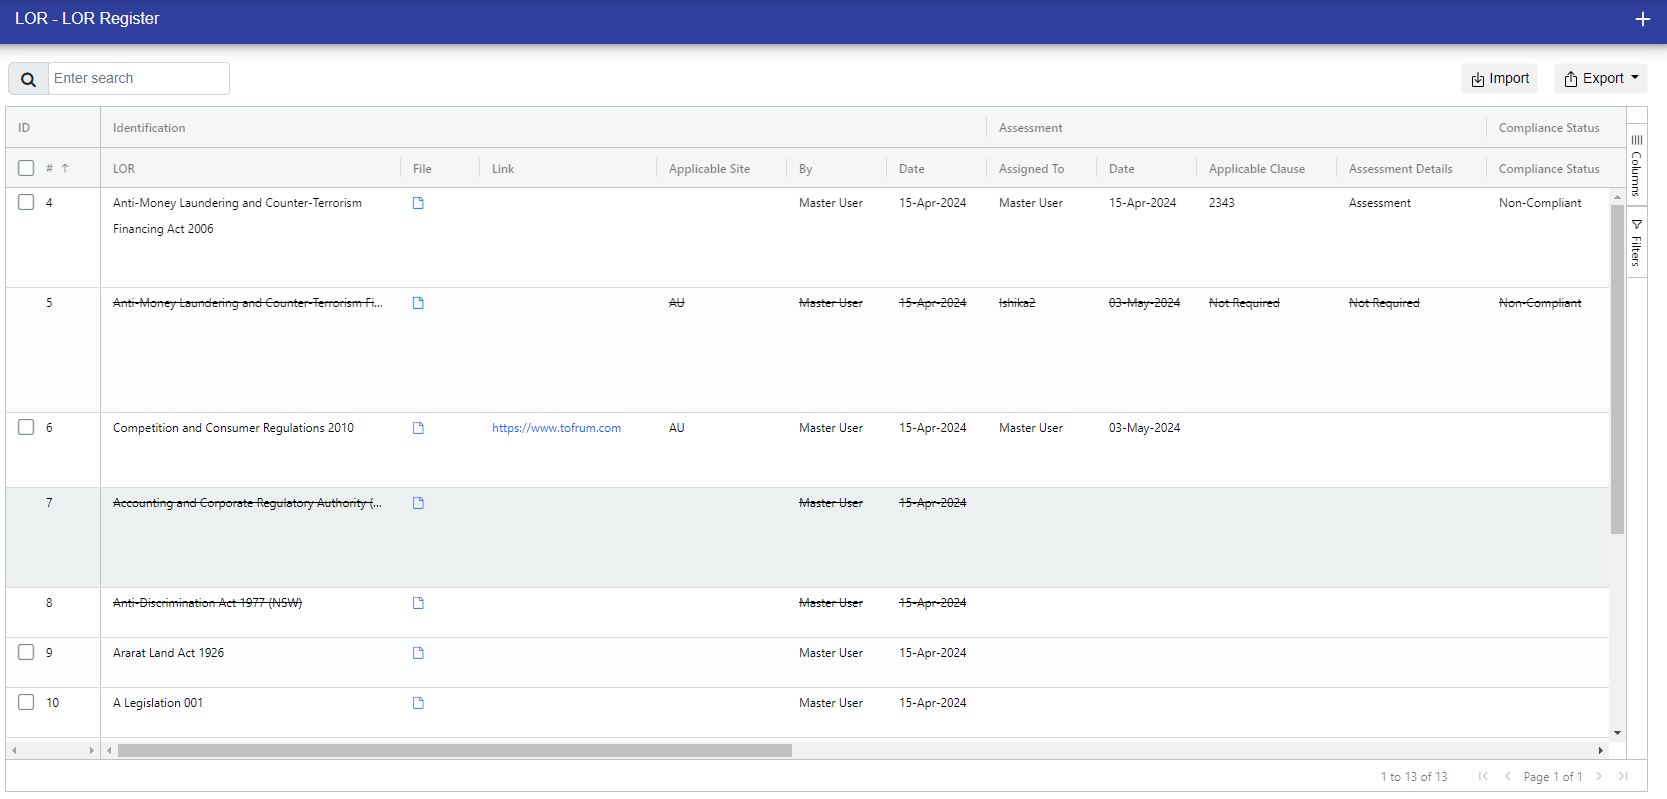This screenshot has height=799, width=1667.
Task: Toggle the select-all checkbox in header
Action: coord(26,168)
